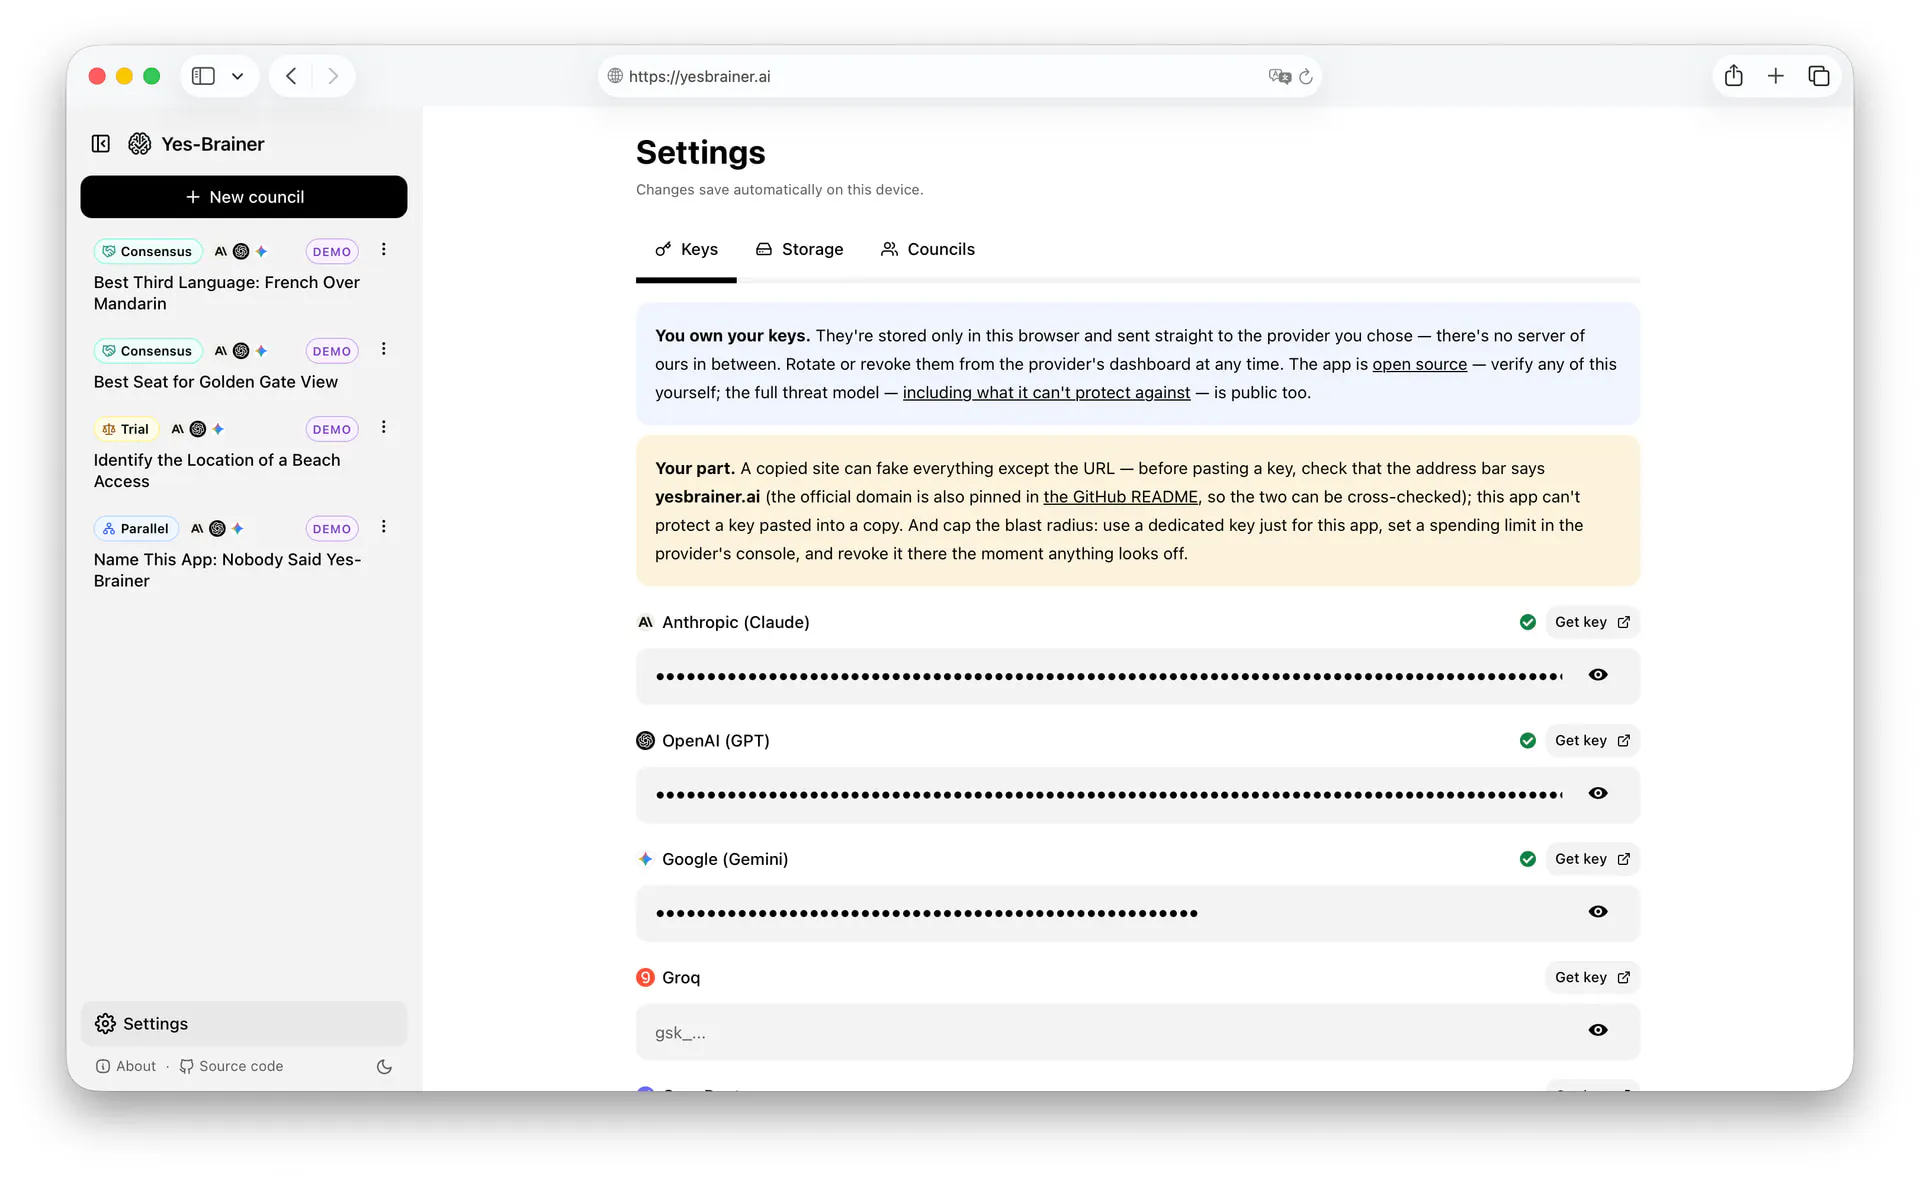
Task: Click the Anthropic (Claude) key valid checkmark
Action: point(1527,622)
